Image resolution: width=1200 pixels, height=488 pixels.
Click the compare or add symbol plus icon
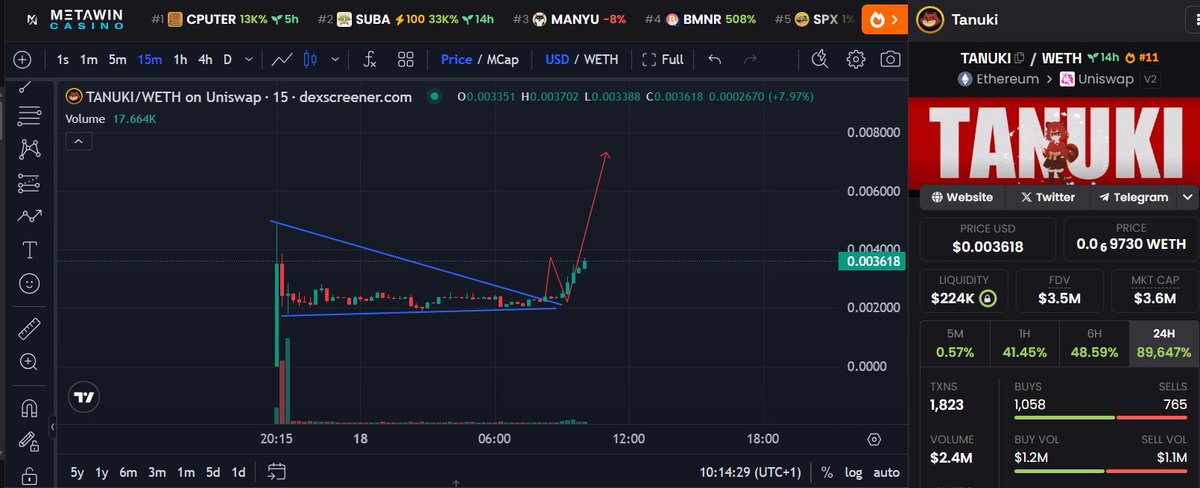22,59
